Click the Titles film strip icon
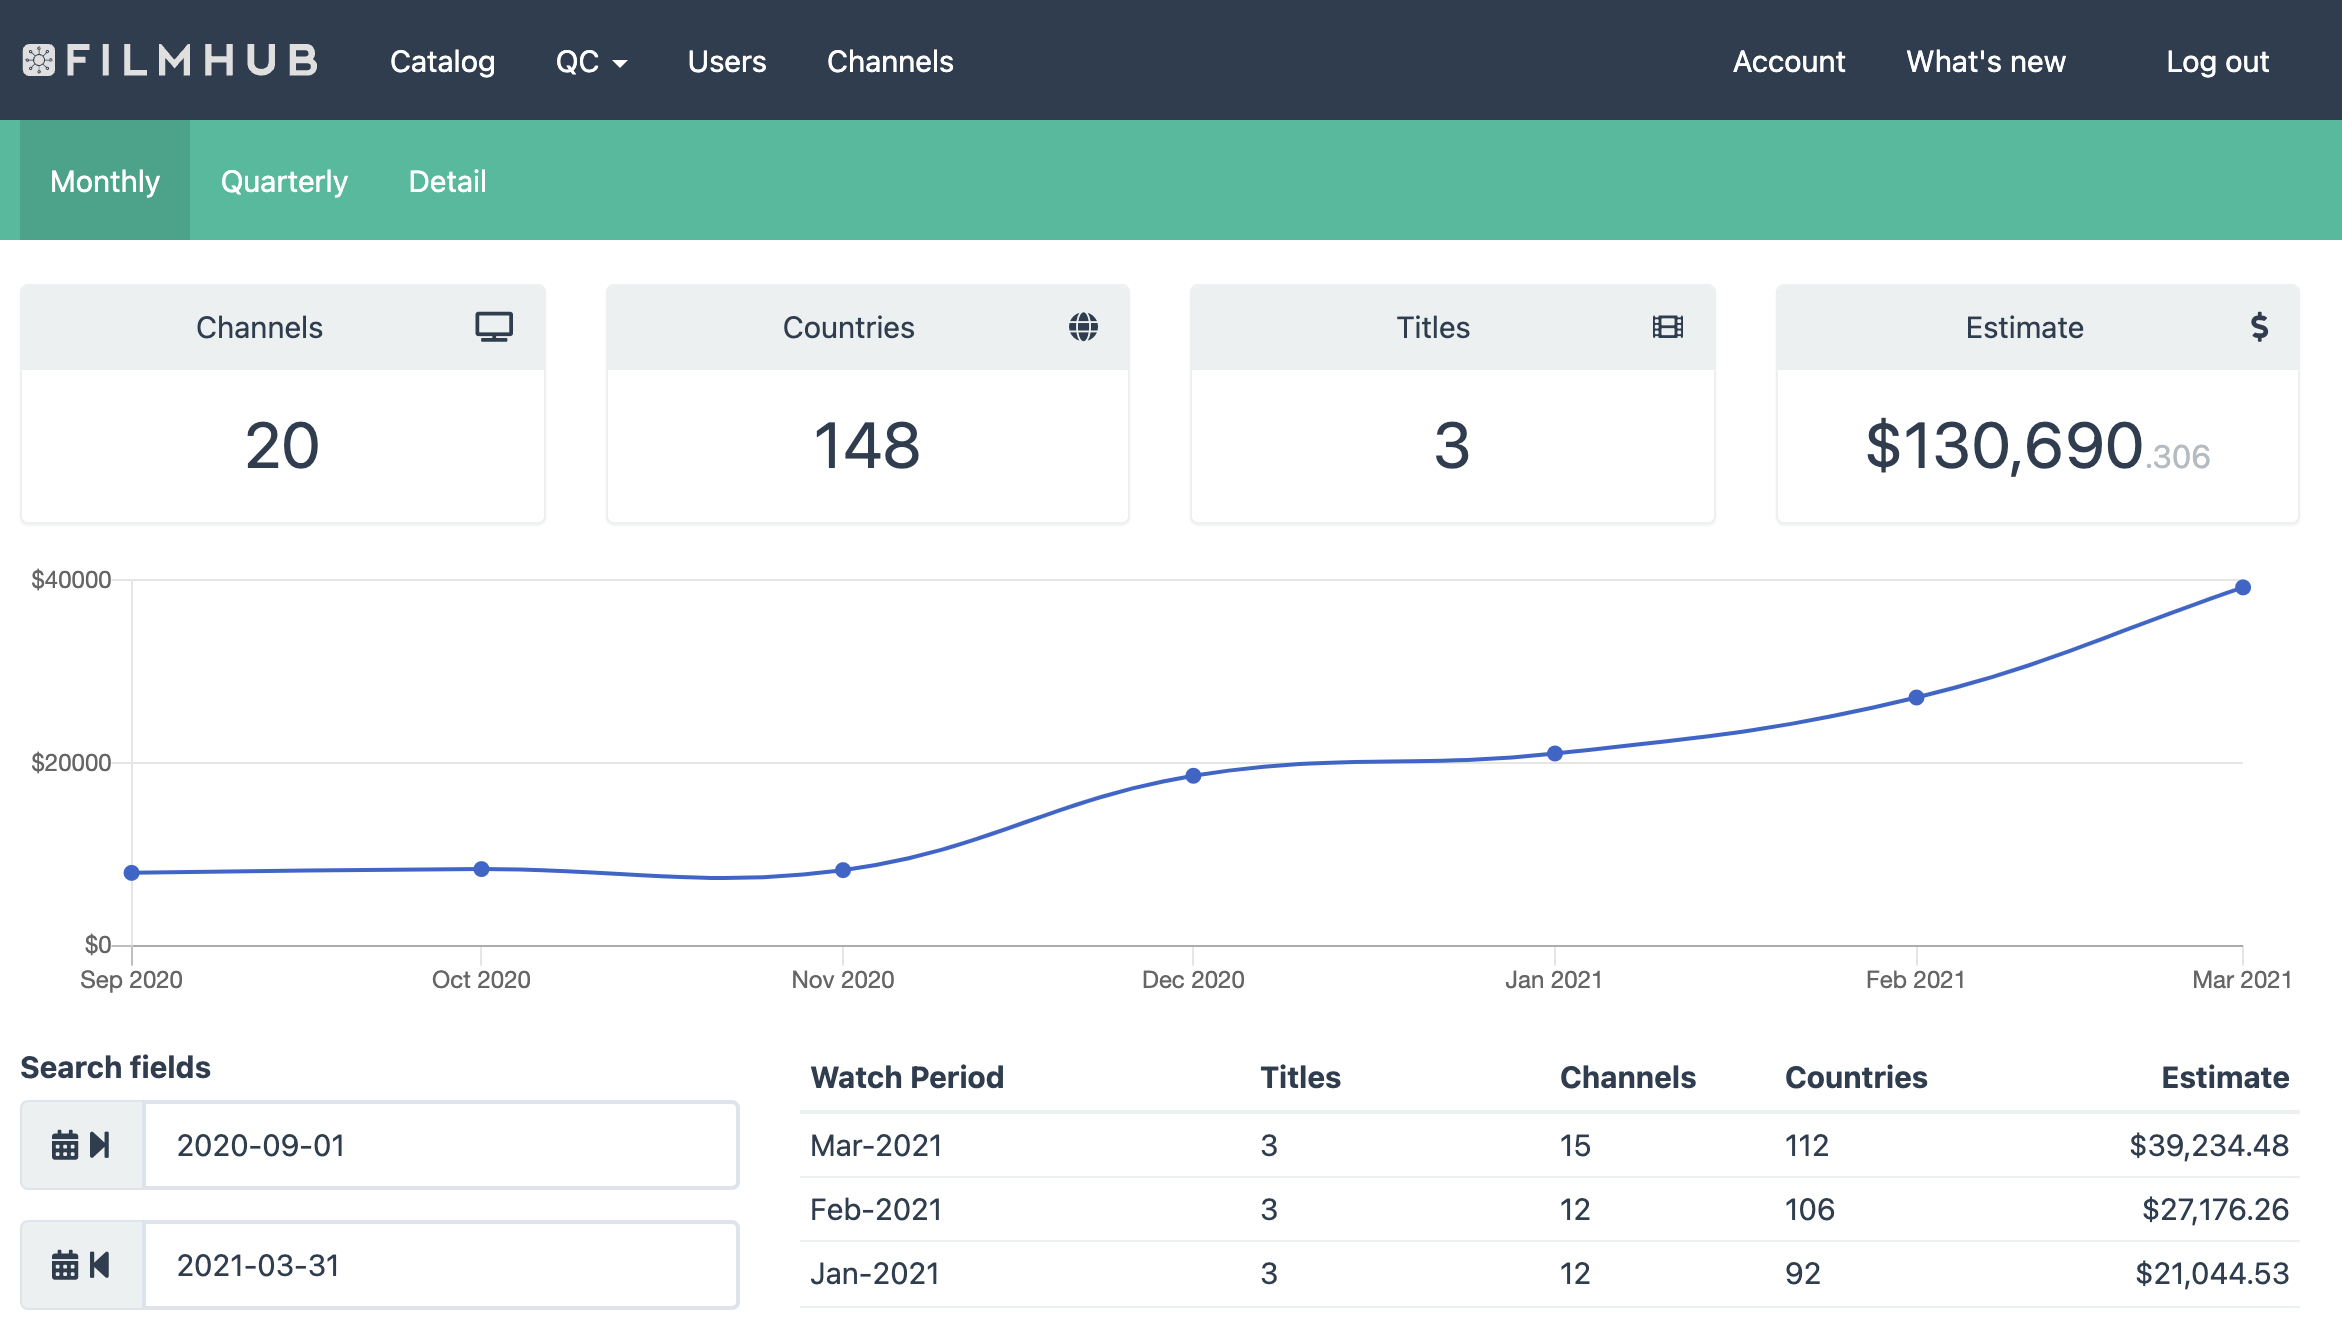Viewport: 2342px width, 1324px height. pos(1667,327)
